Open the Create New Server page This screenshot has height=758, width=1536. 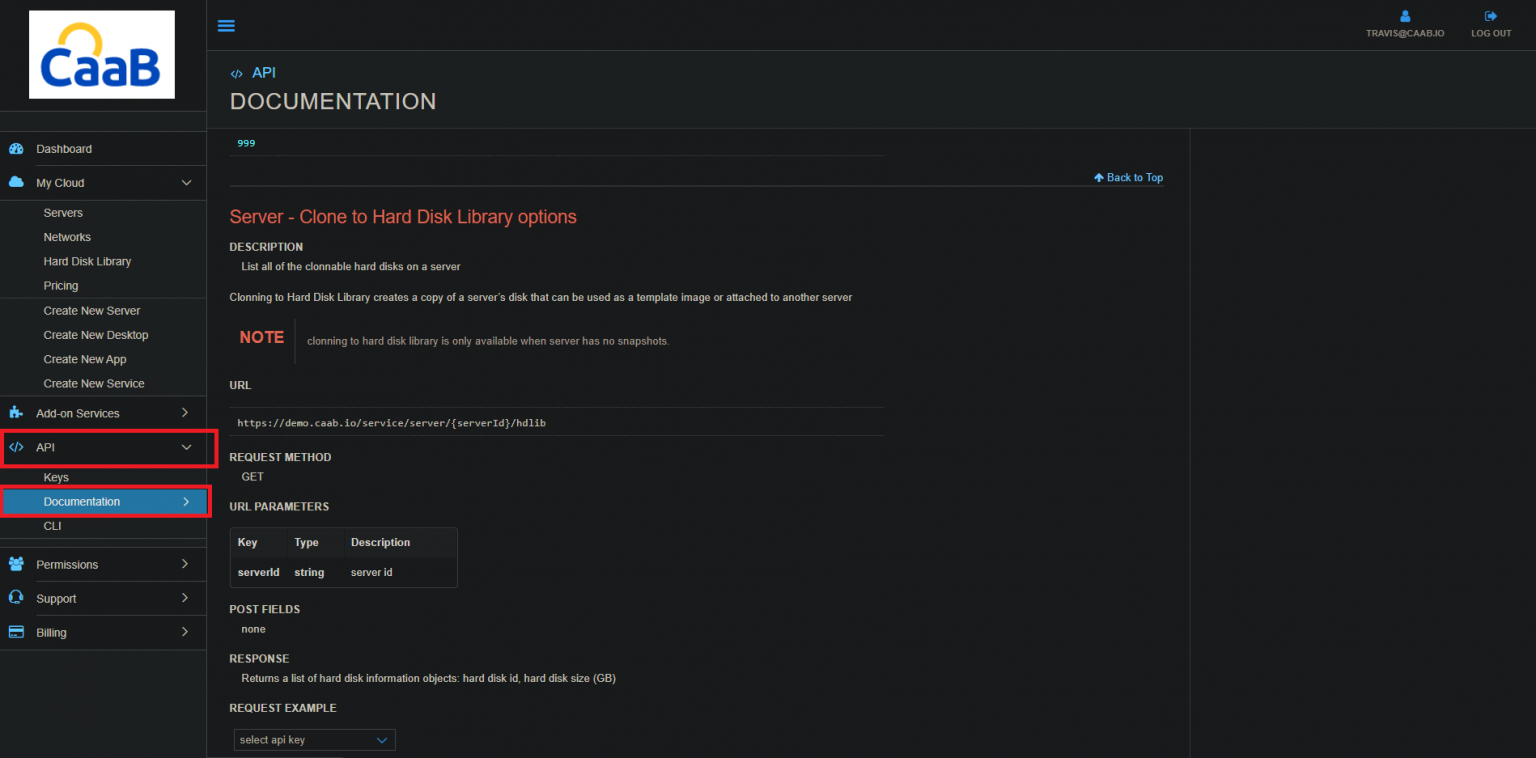click(x=92, y=310)
